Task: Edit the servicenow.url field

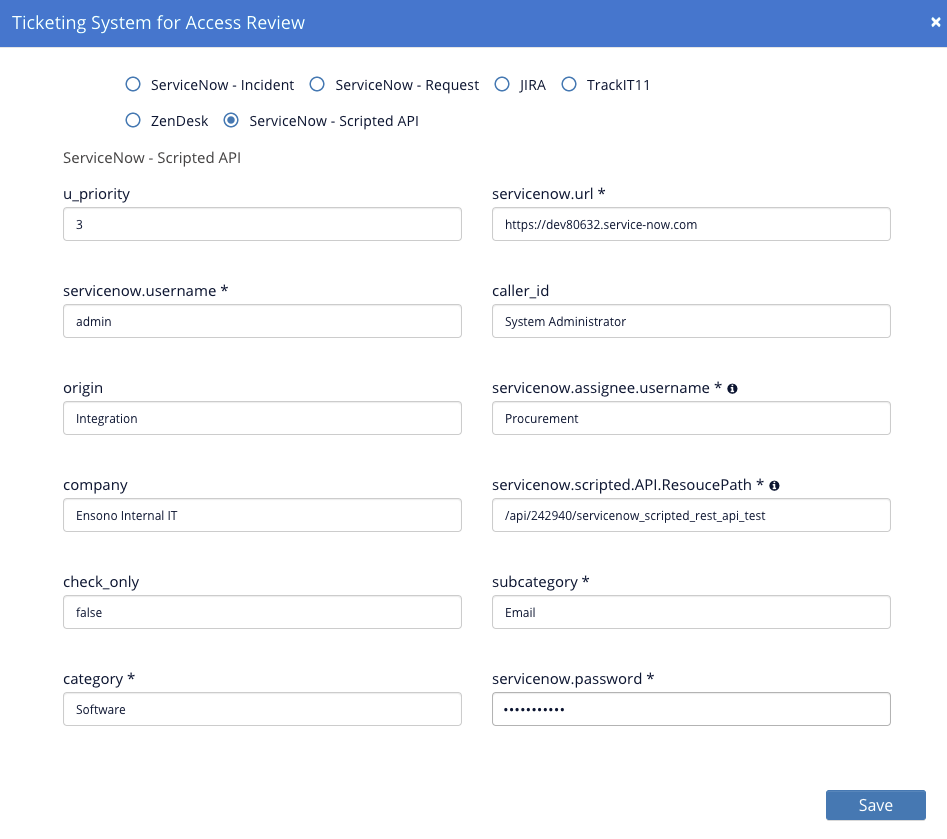Action: click(x=691, y=224)
